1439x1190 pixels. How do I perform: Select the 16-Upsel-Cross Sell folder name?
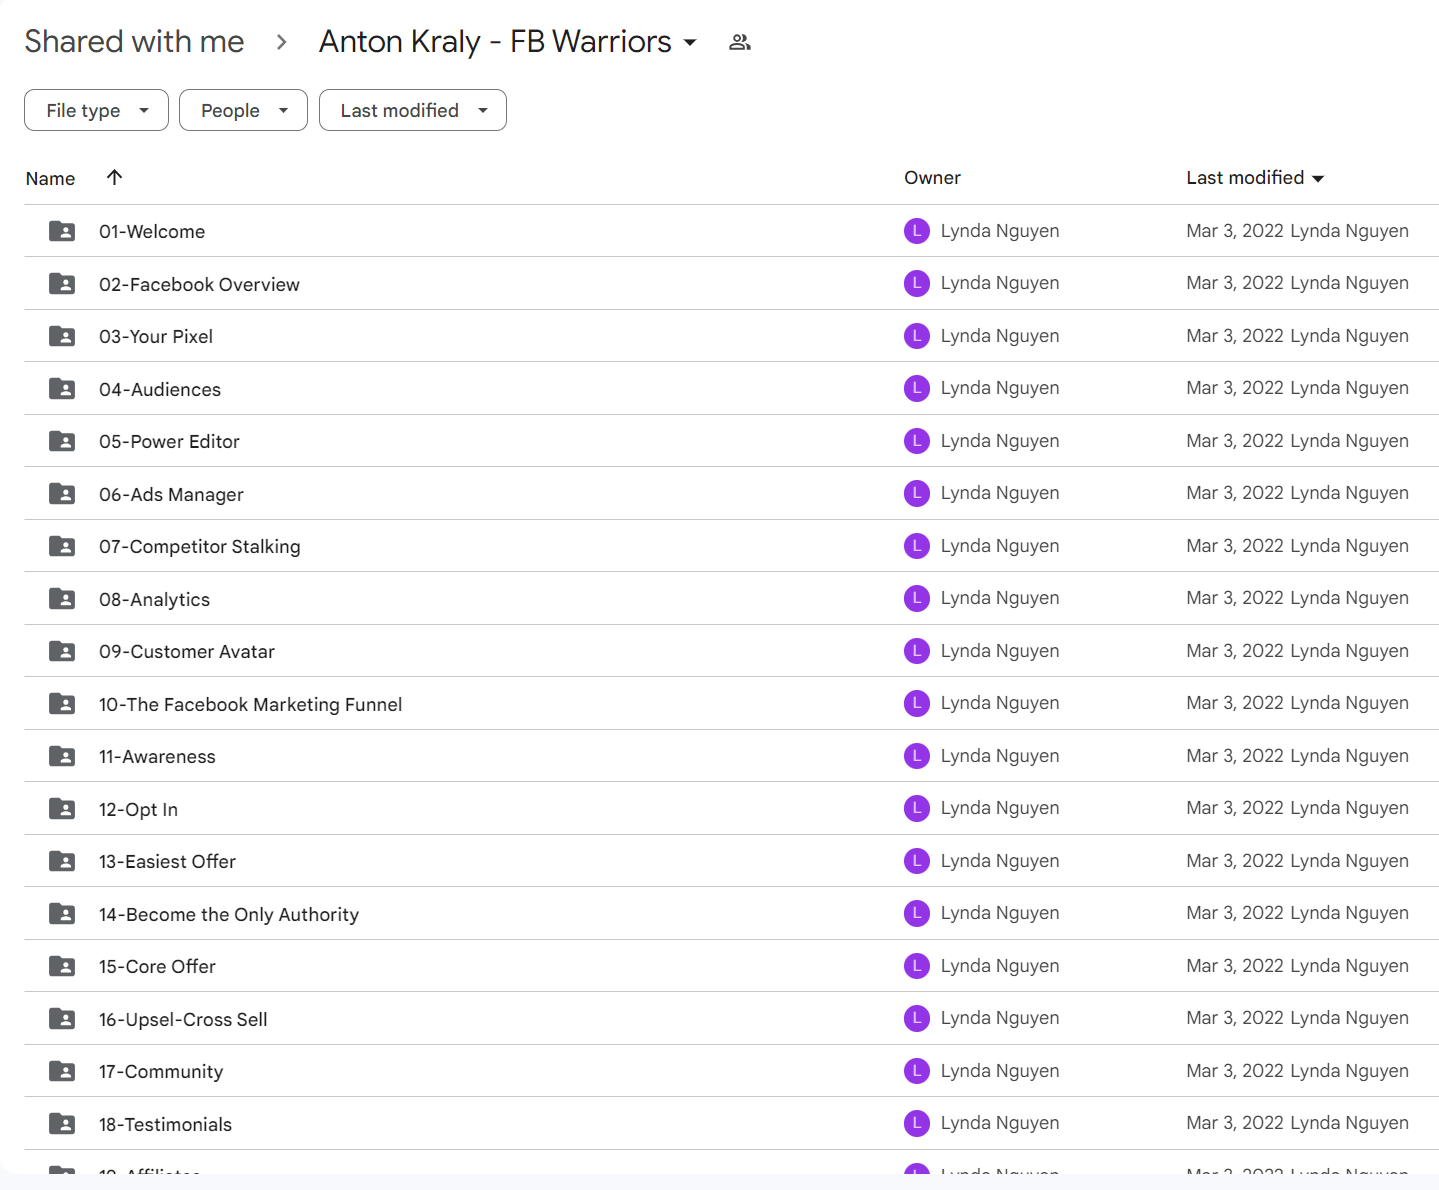point(183,1019)
